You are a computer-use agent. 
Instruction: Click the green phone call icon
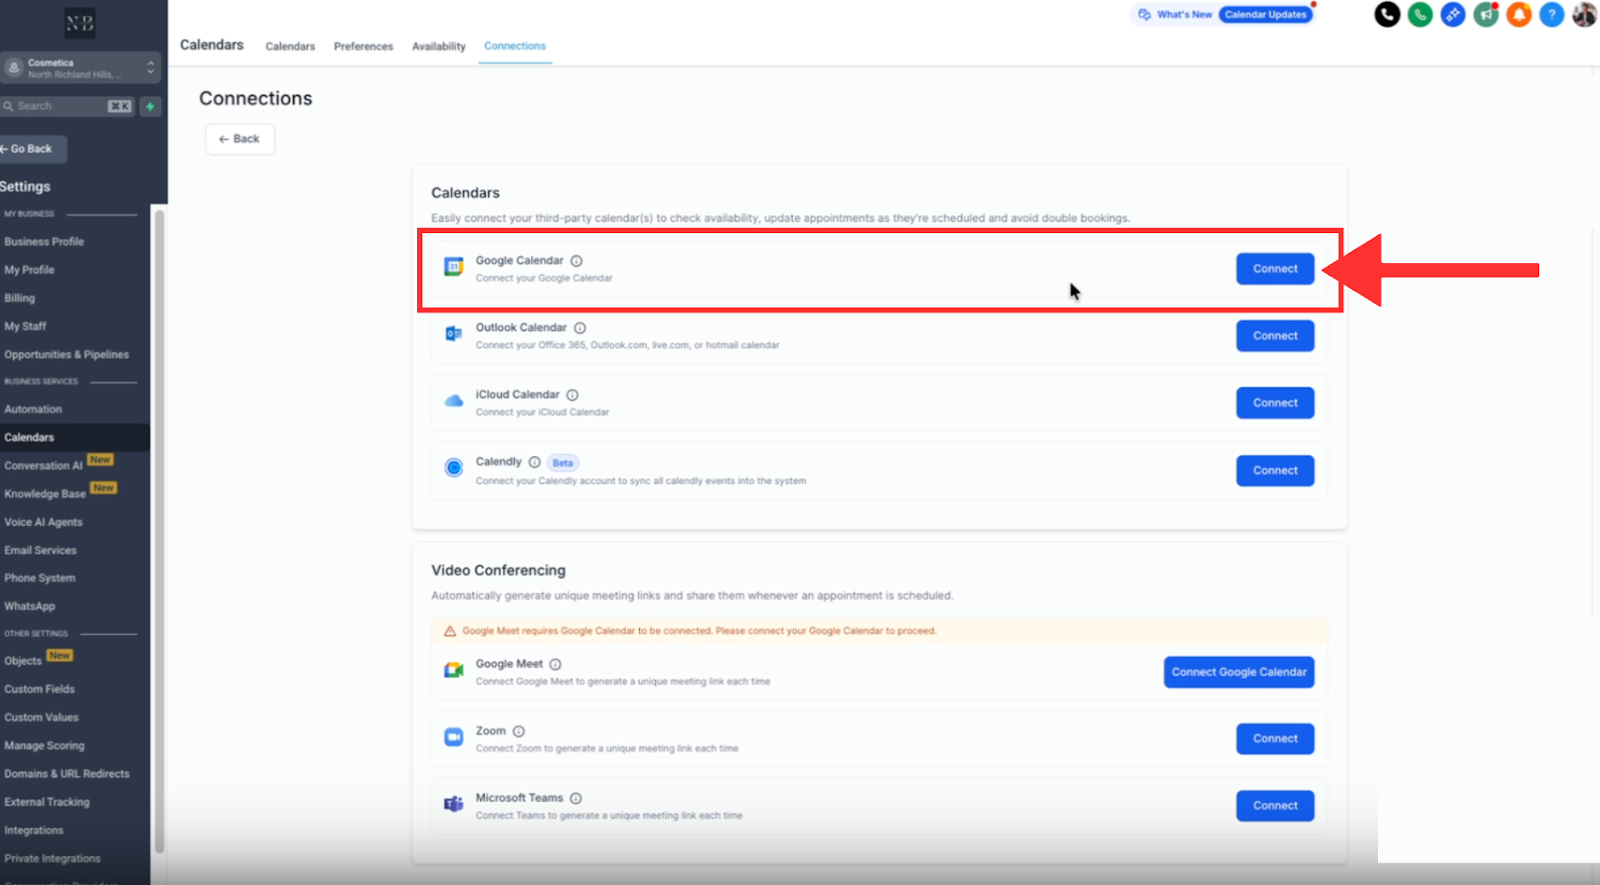coord(1420,14)
